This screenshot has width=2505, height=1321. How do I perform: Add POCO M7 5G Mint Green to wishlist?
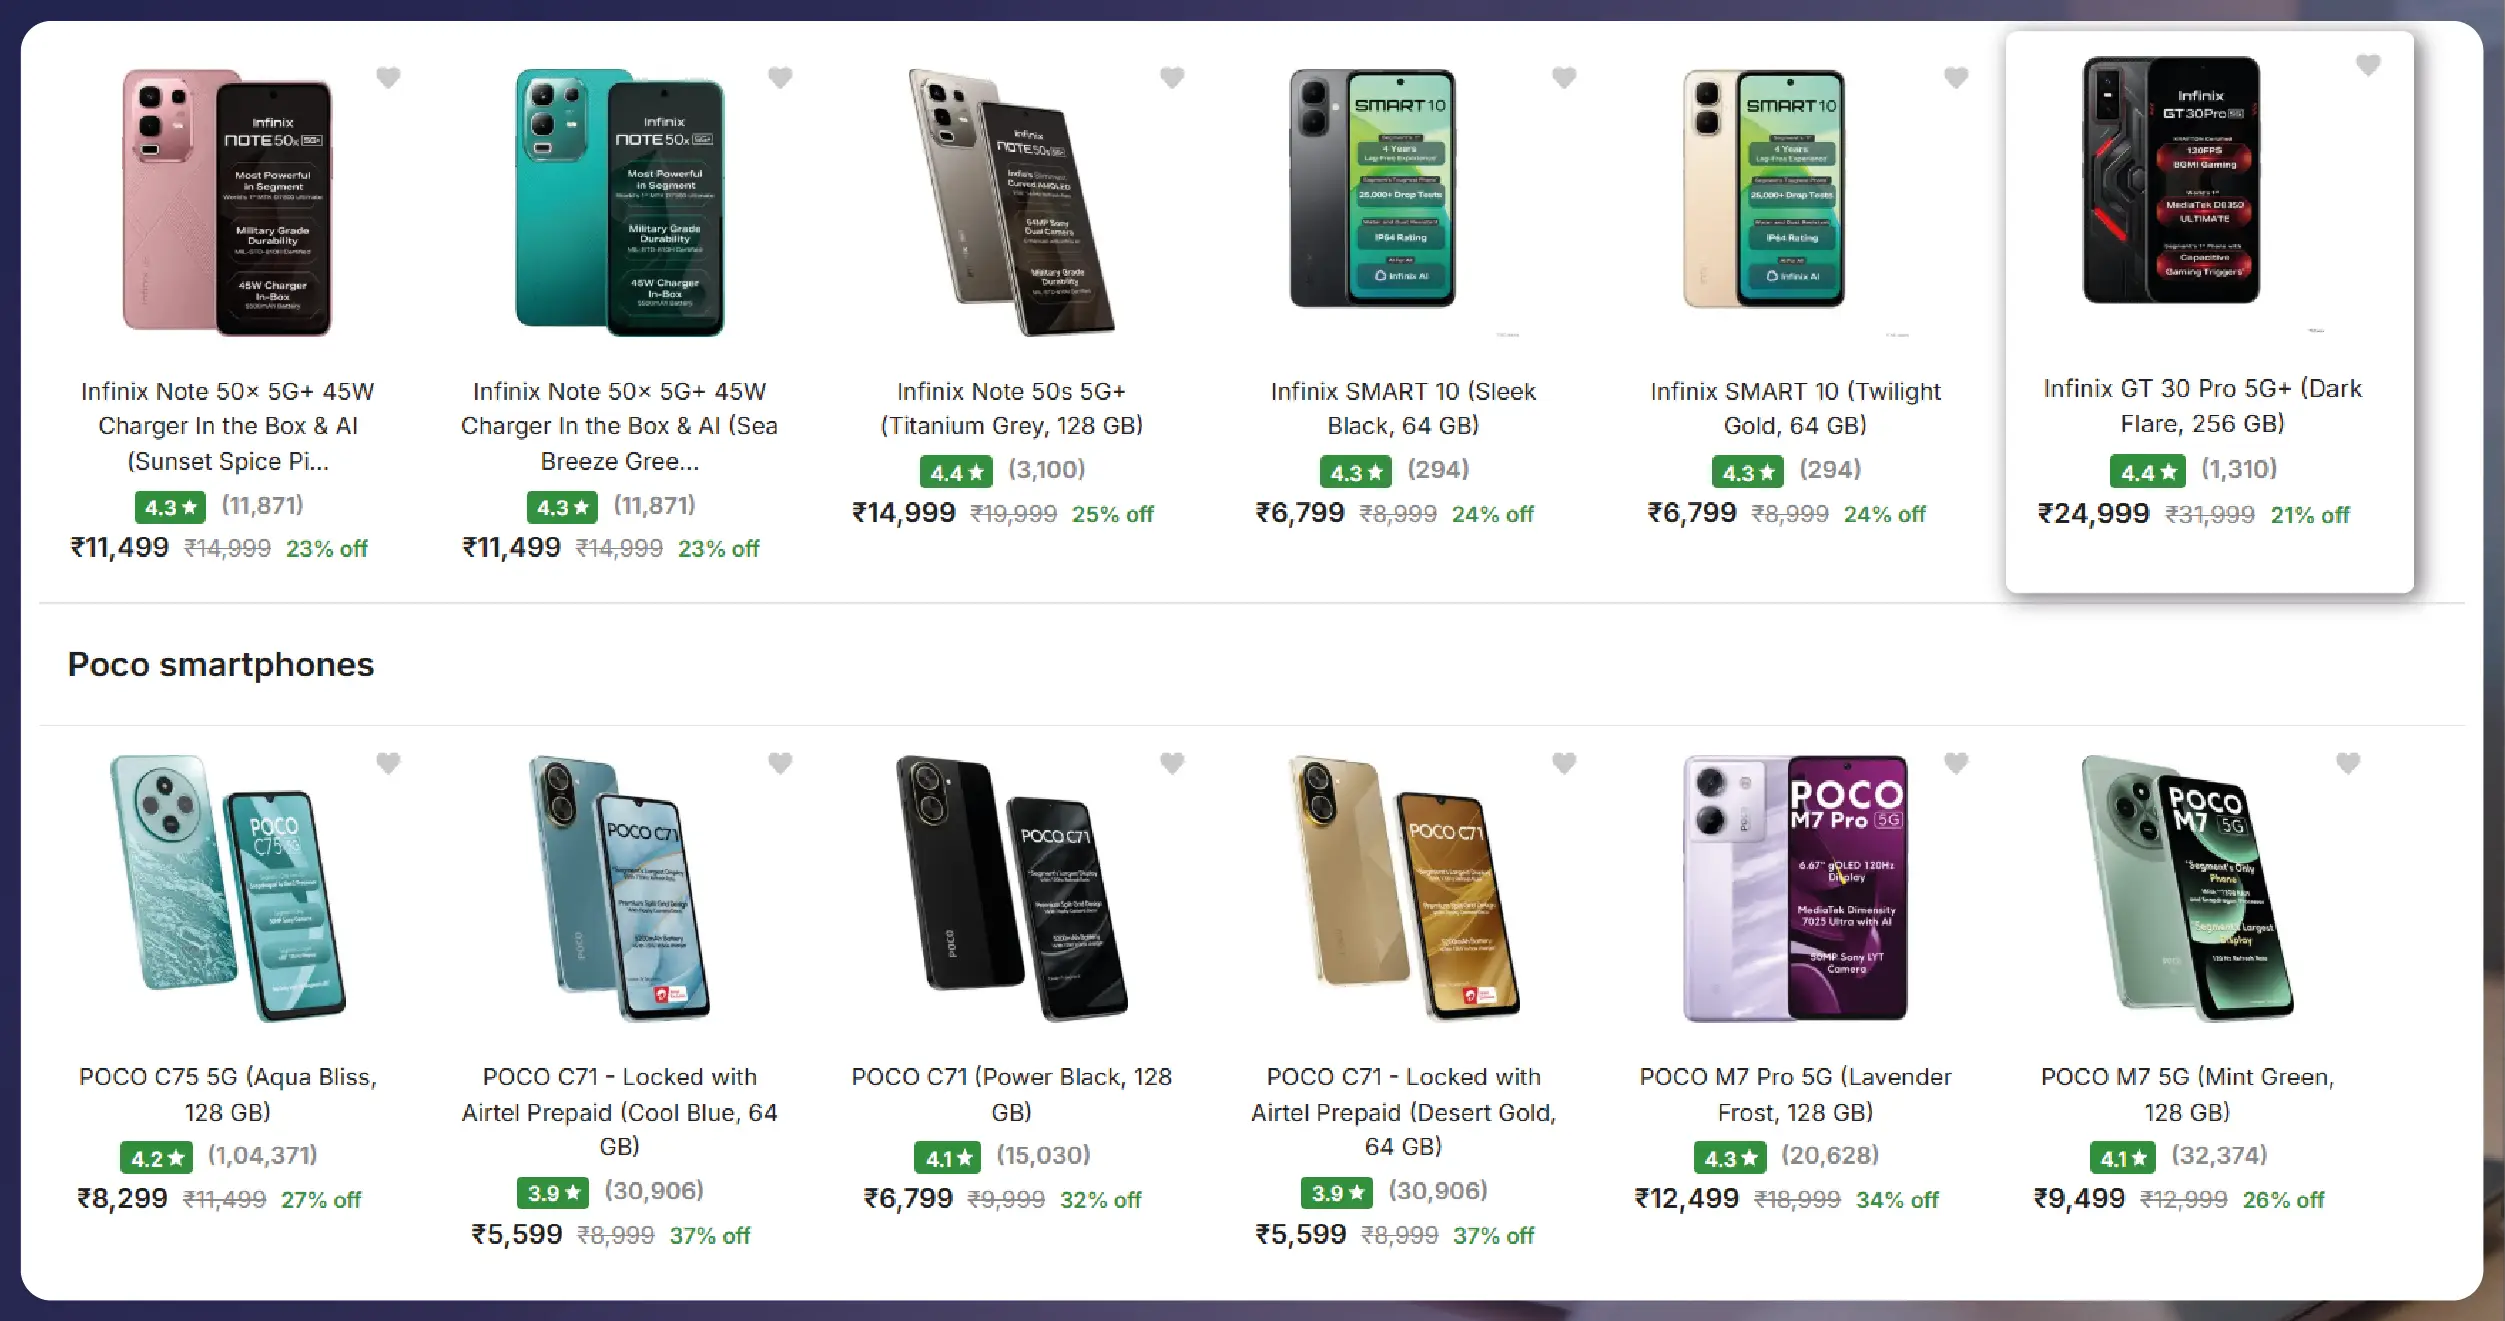click(x=2348, y=763)
